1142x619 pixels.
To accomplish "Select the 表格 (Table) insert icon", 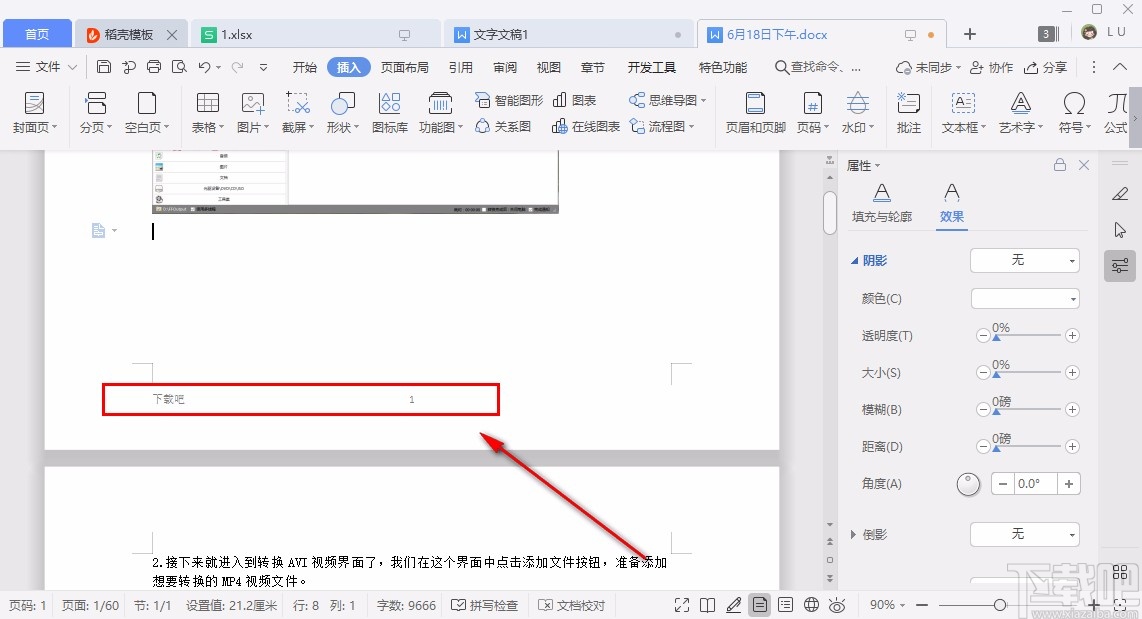I will (207, 110).
